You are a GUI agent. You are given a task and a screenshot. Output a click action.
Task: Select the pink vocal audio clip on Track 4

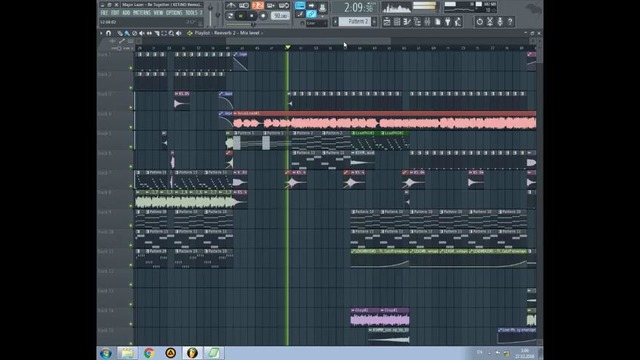384,120
